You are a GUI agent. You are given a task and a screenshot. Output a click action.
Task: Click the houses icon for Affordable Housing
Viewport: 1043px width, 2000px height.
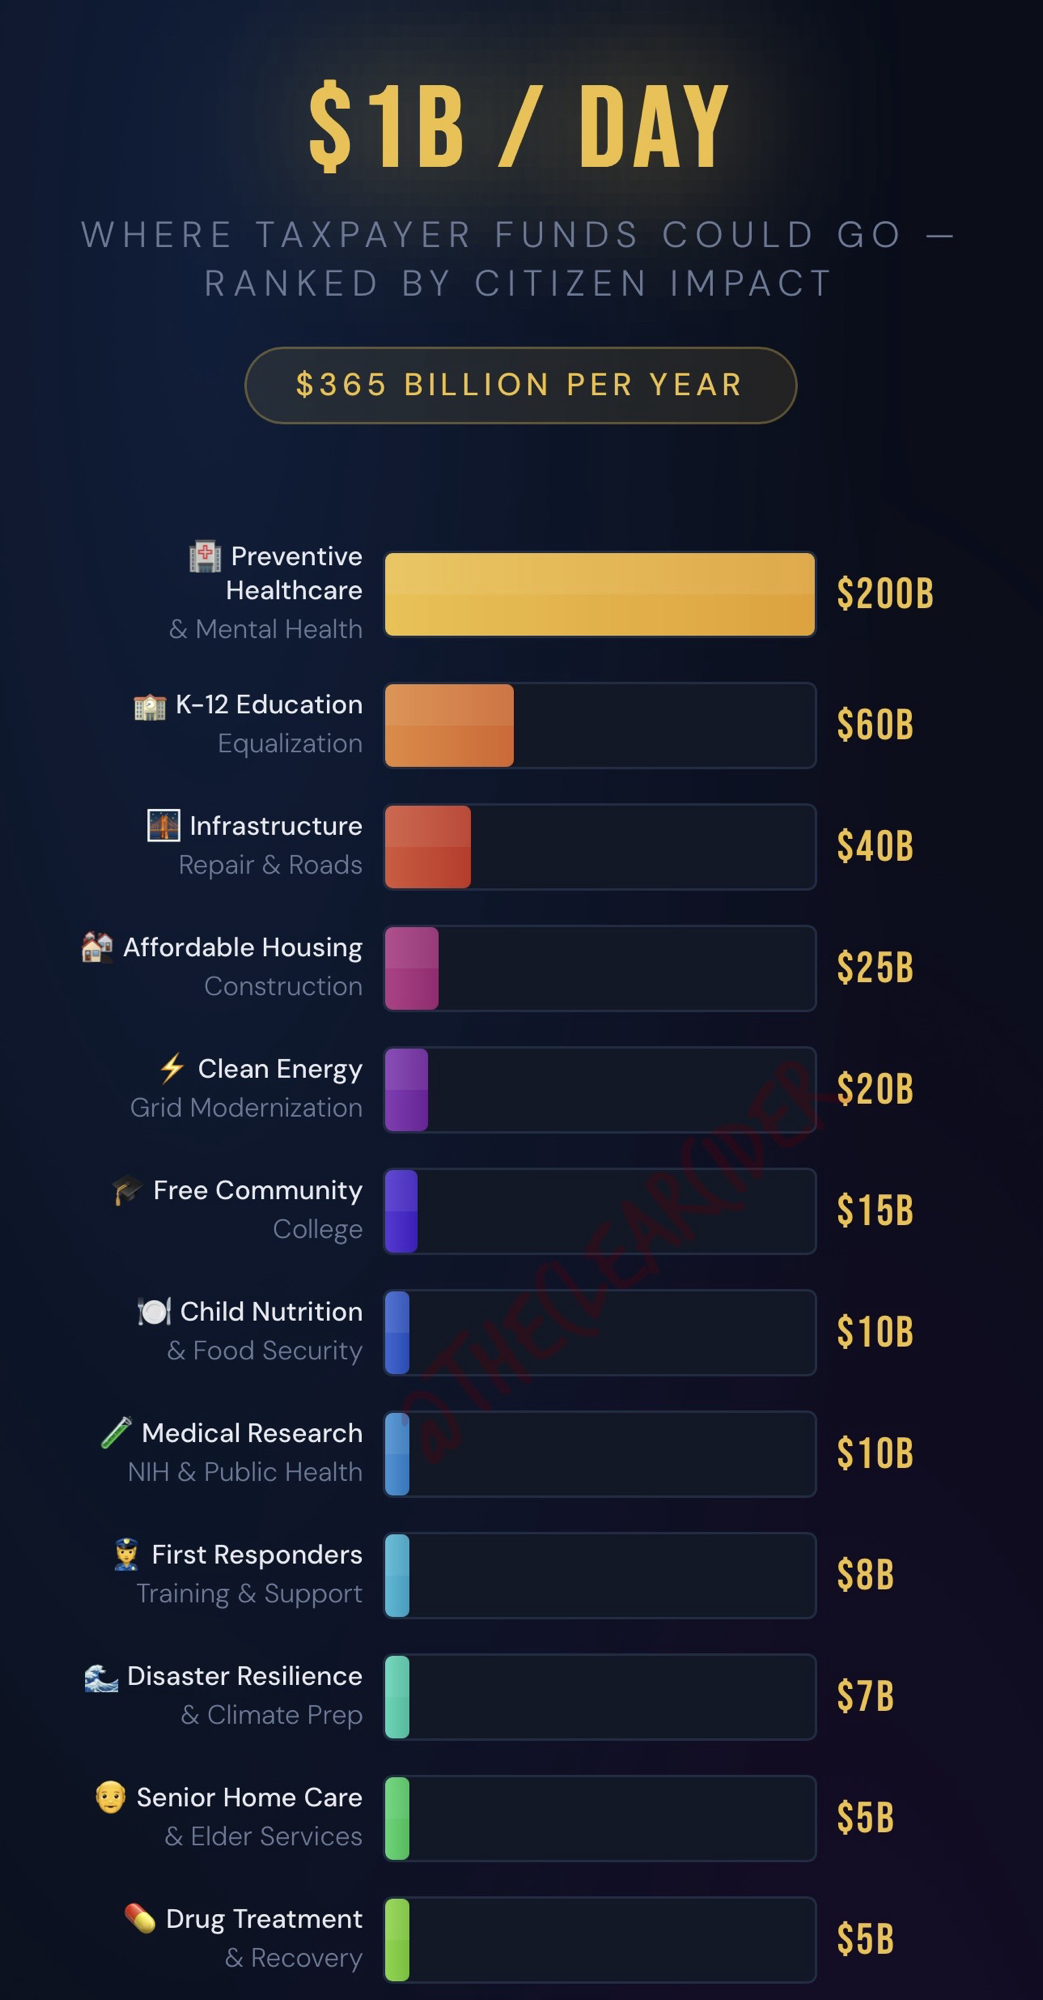(97, 946)
